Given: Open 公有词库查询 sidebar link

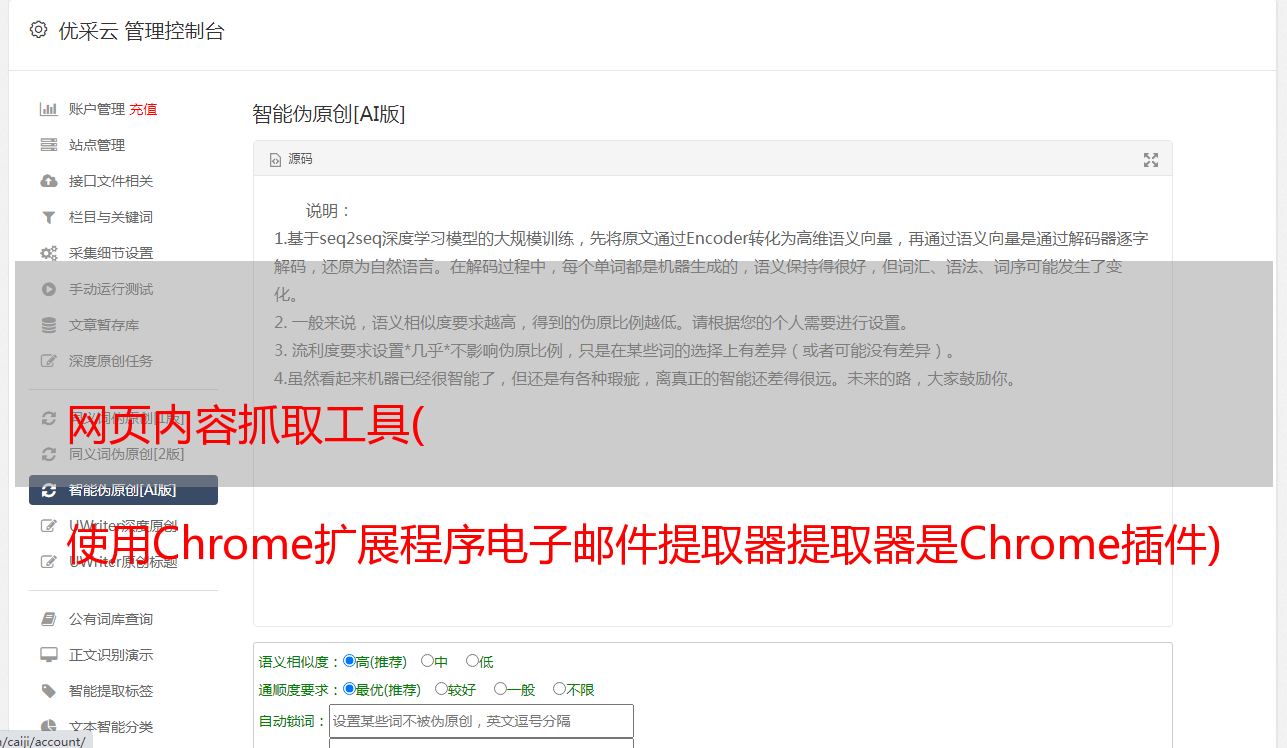Looking at the screenshot, I should click(111, 619).
